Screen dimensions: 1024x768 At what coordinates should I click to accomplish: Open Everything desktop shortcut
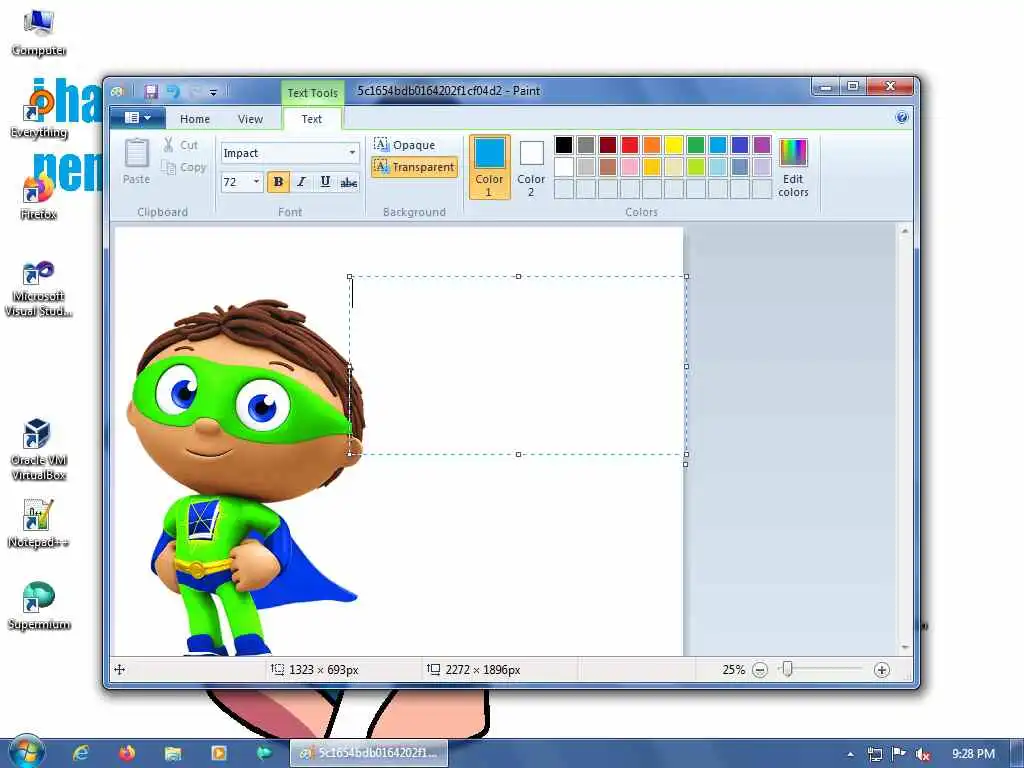click(x=39, y=114)
